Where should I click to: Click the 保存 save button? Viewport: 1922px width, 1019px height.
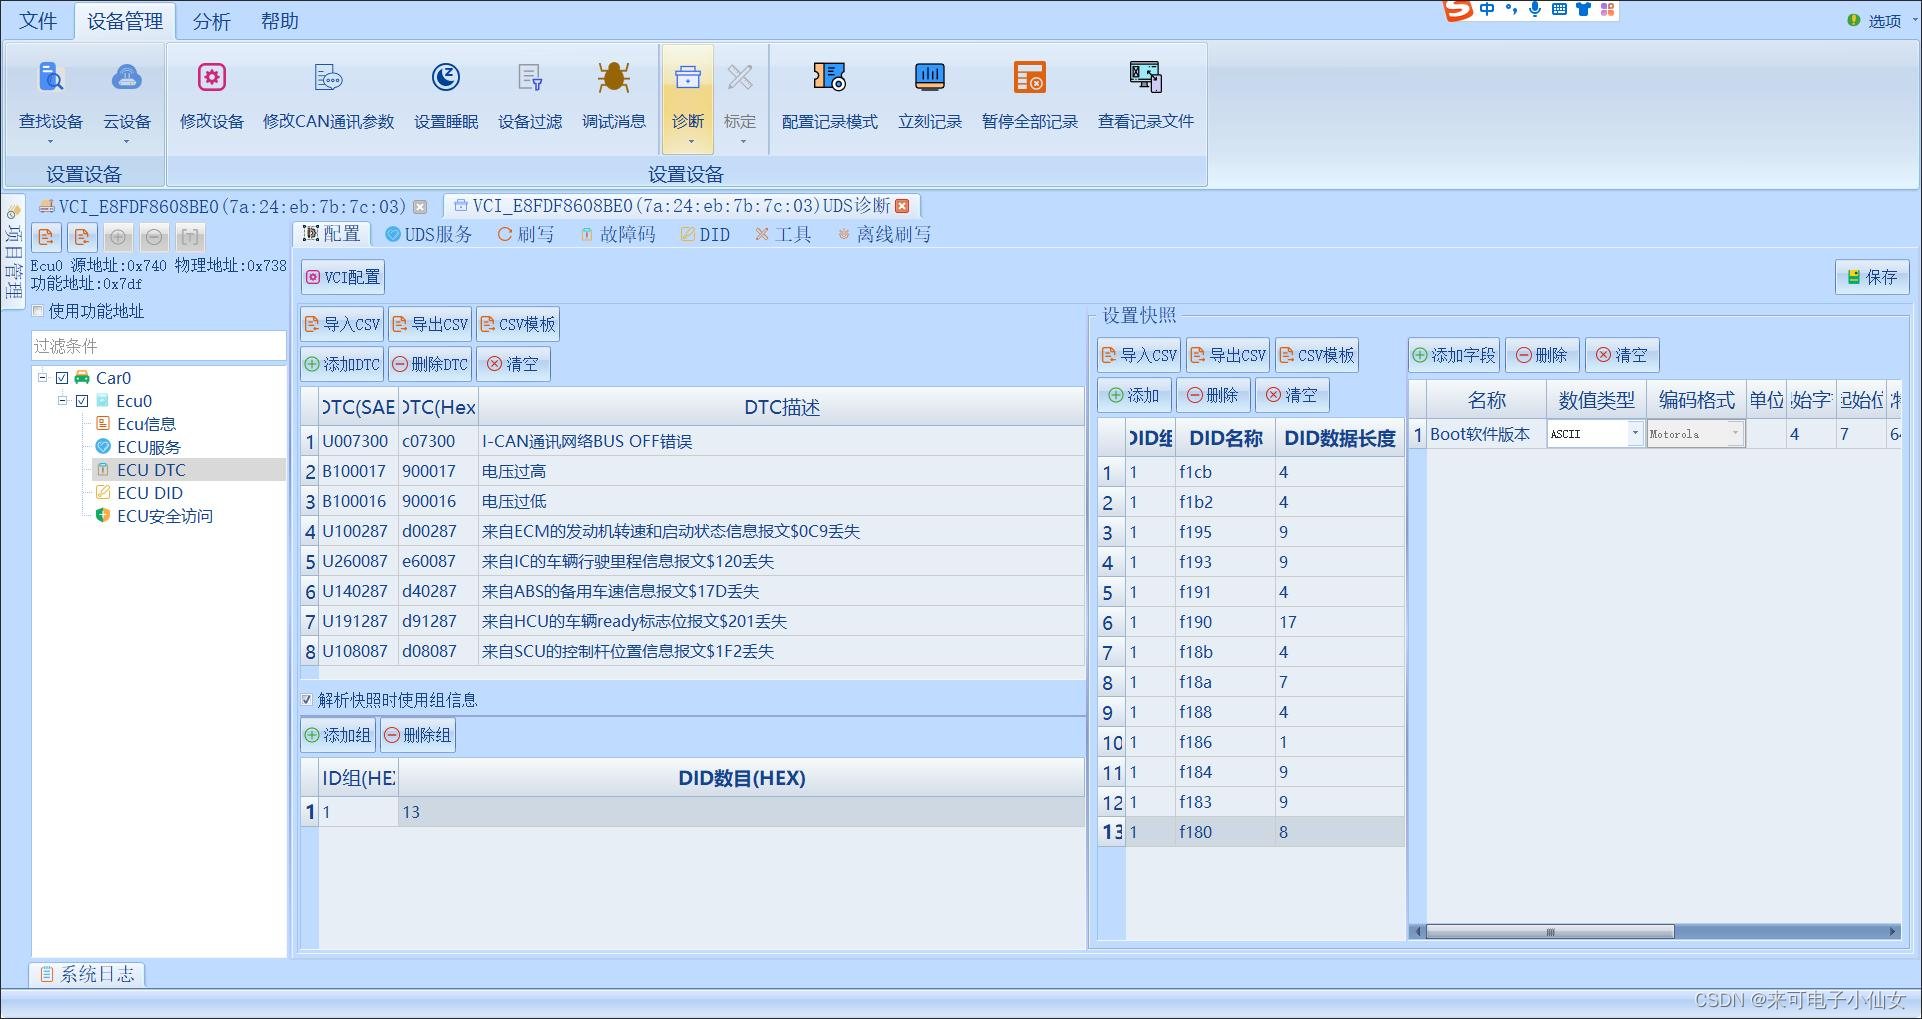(x=1872, y=277)
